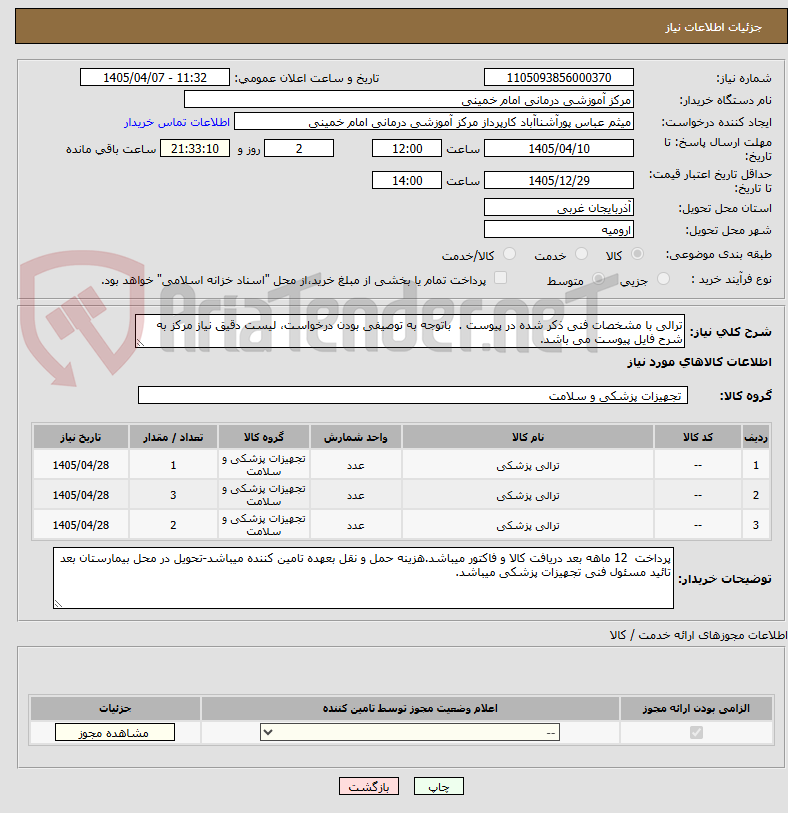Image resolution: width=788 pixels, height=813 pixels.
Task: Open the license status dropdown
Action: tap(410, 733)
